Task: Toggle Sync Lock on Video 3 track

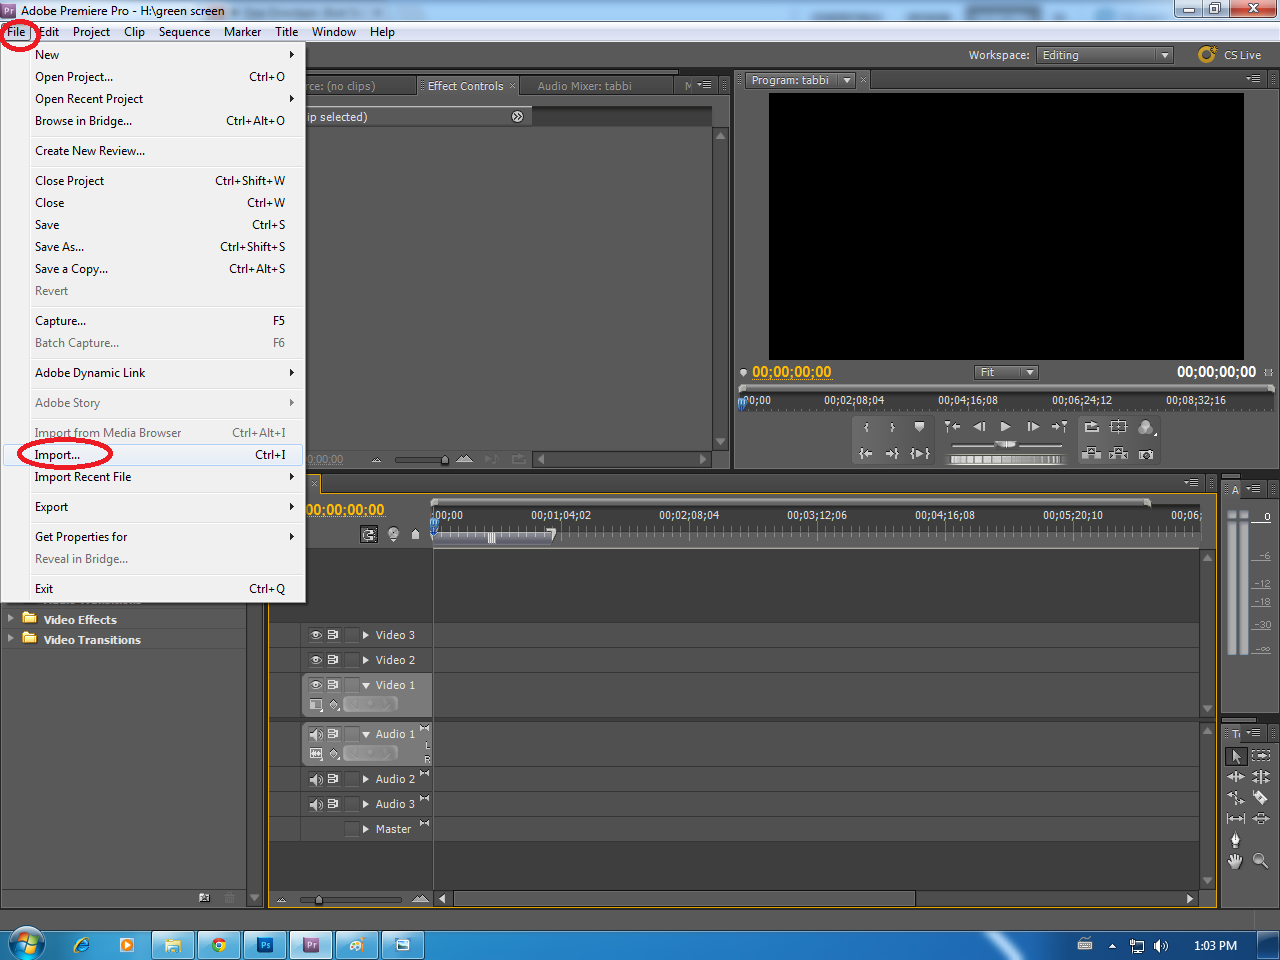Action: [333, 635]
